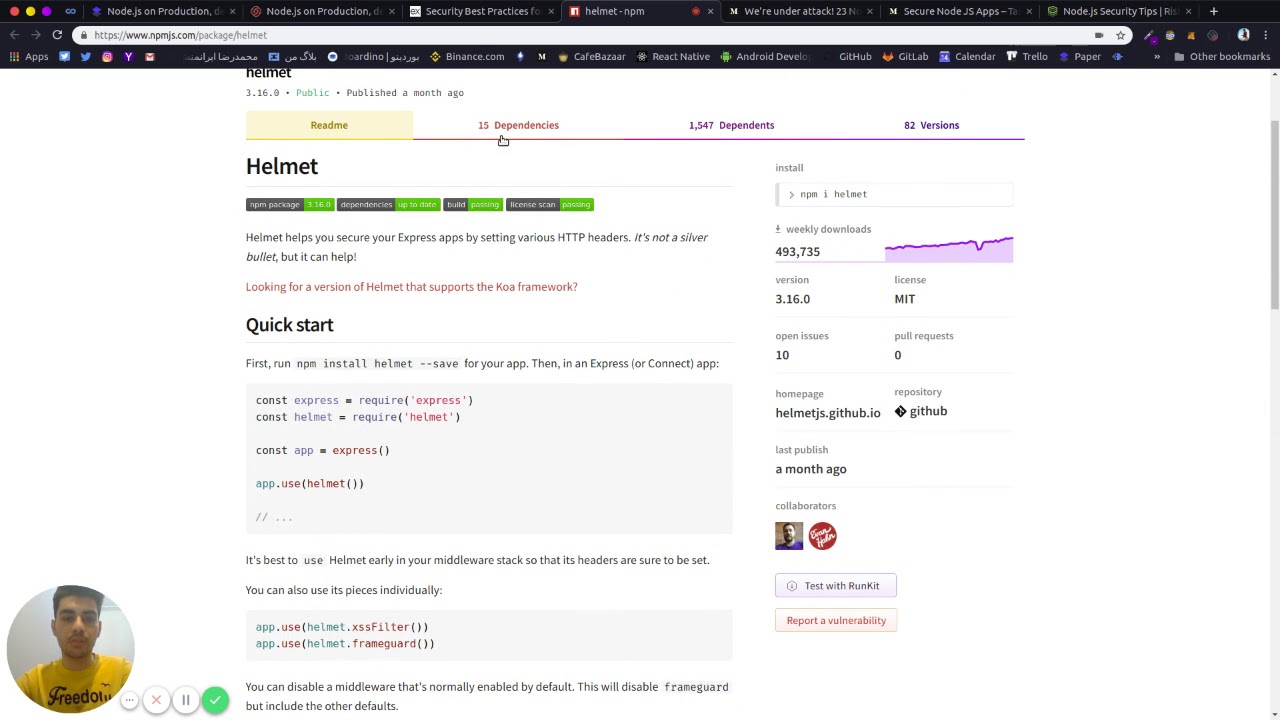Click the build passing badge
Image resolution: width=1280 pixels, height=720 pixels.
coord(473,205)
